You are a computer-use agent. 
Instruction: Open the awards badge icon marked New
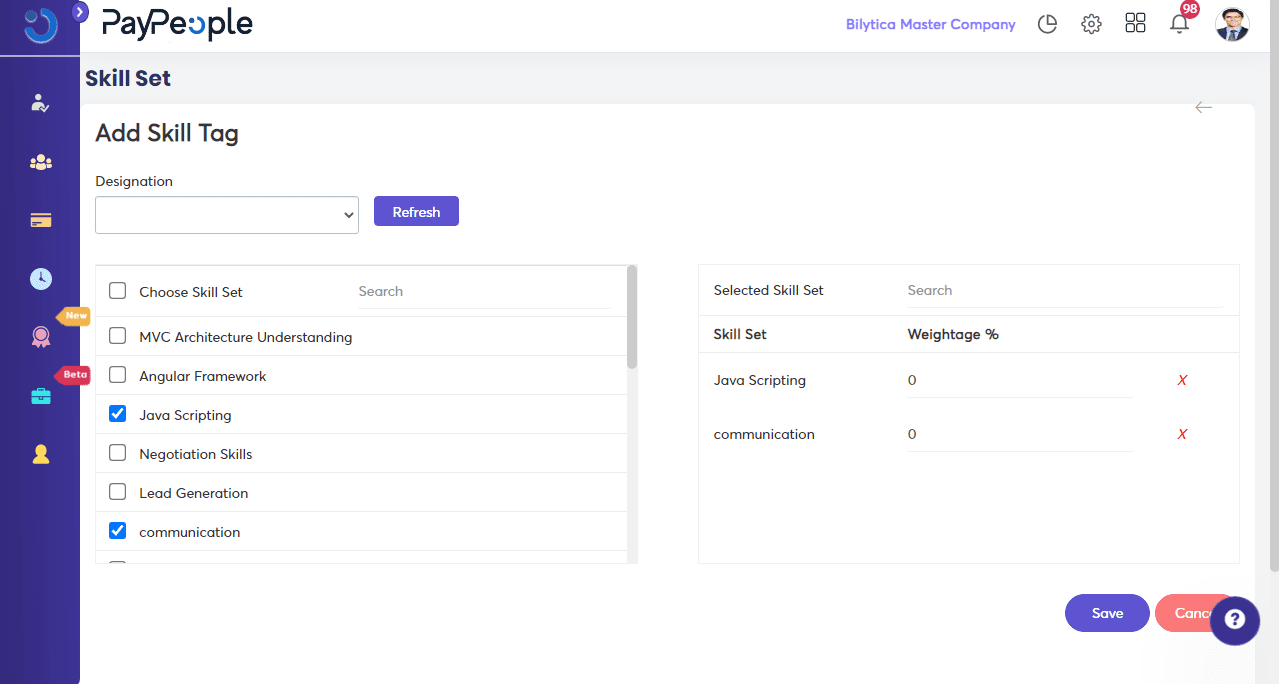point(40,337)
